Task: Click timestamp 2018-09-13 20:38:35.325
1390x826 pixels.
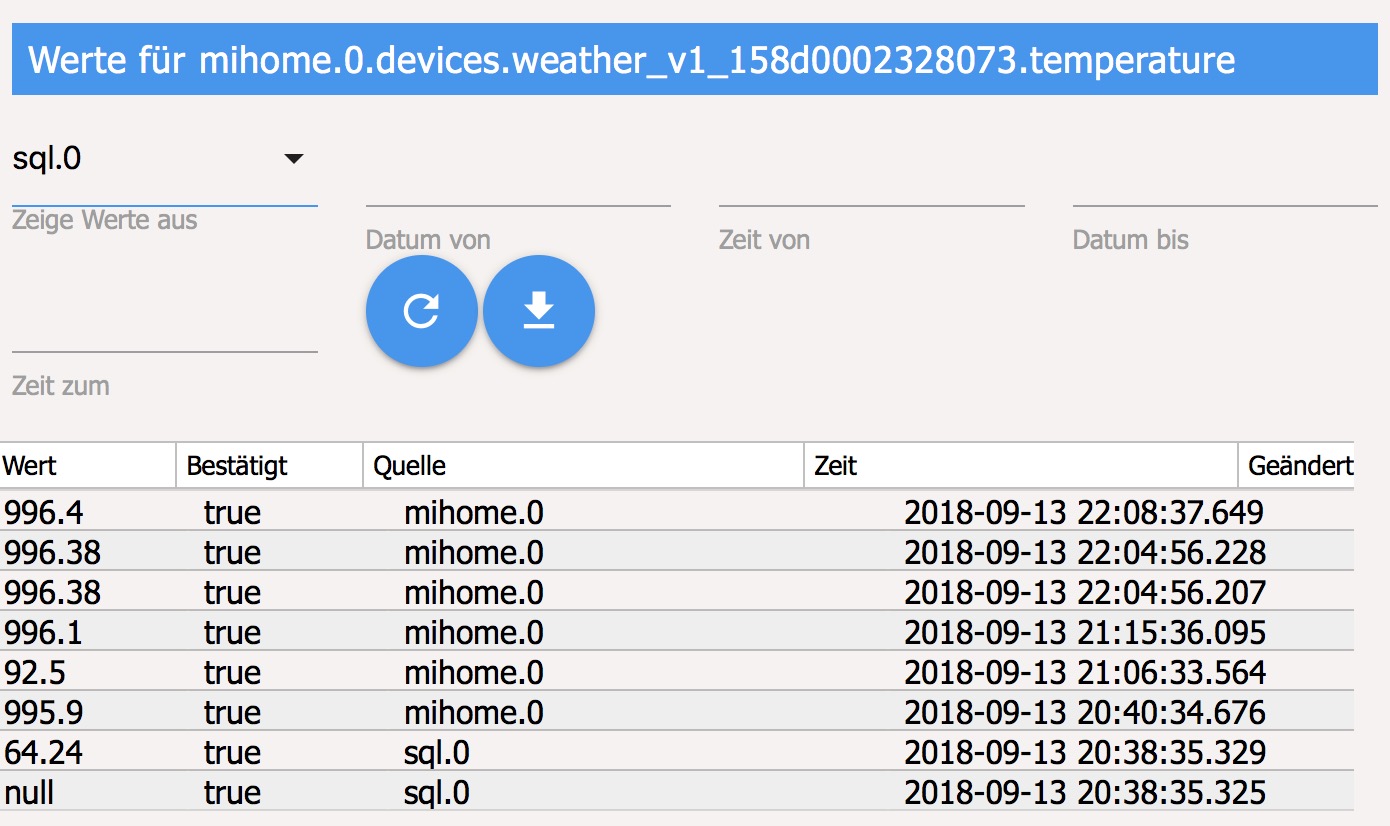Action: [x=1085, y=792]
